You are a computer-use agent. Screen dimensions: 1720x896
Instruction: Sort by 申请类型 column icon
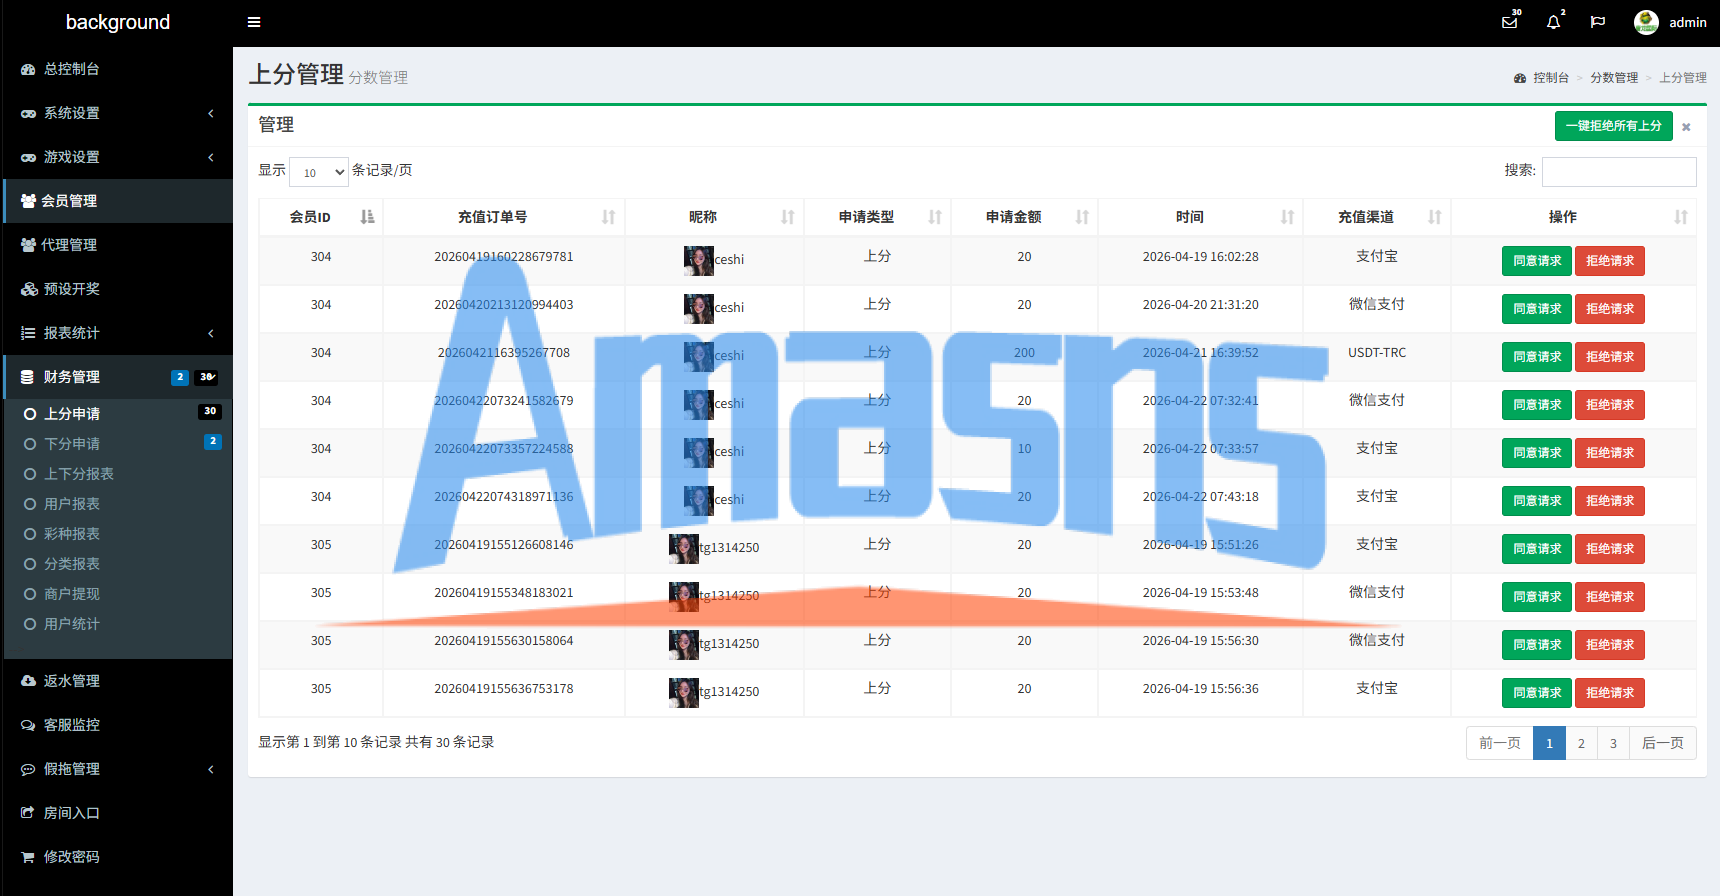(935, 217)
